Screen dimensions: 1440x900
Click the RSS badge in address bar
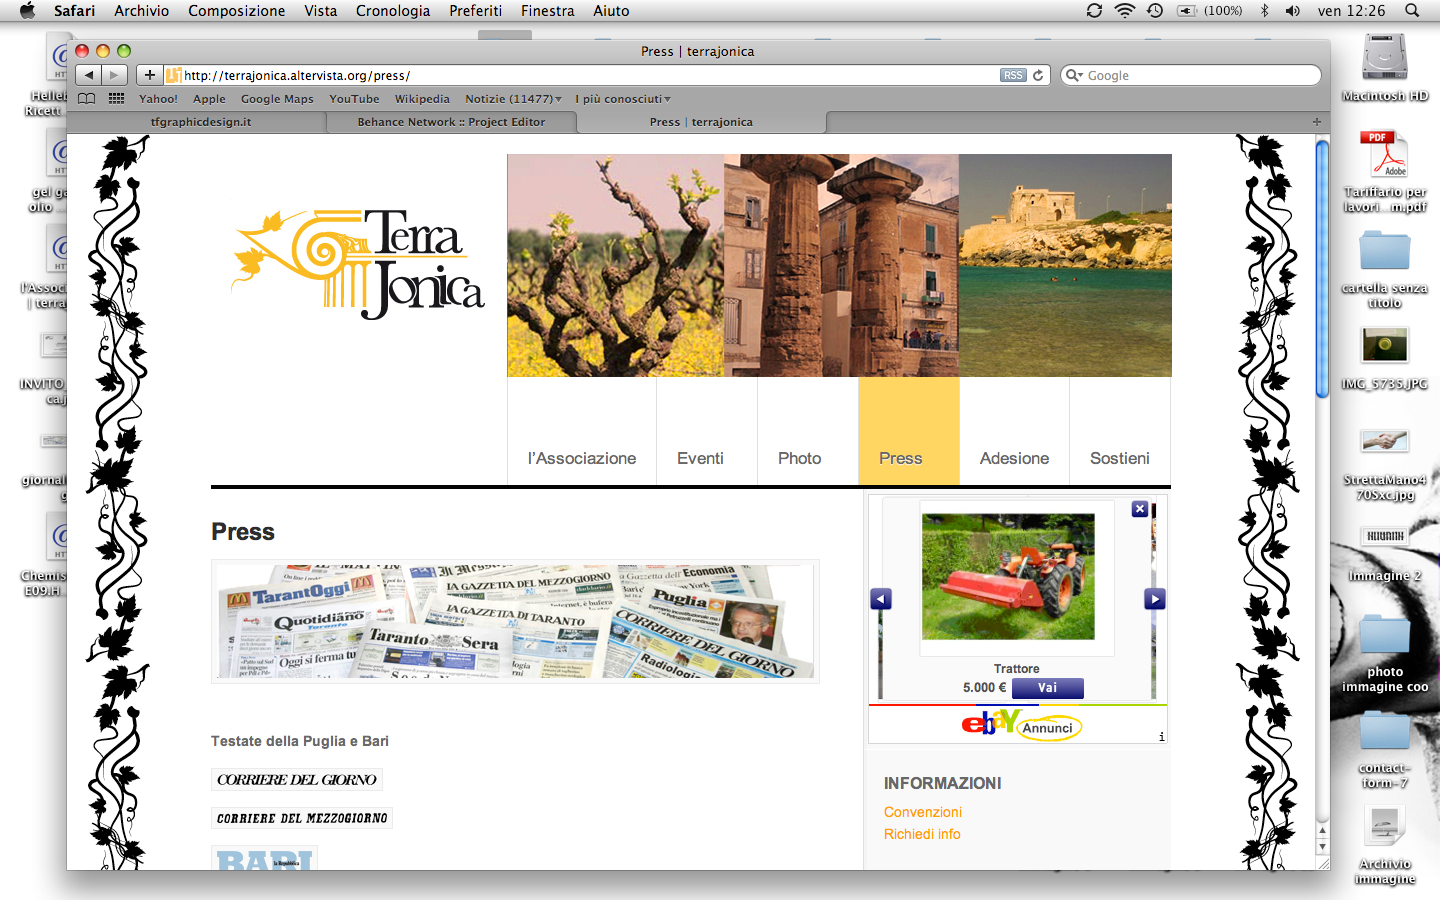click(1013, 75)
